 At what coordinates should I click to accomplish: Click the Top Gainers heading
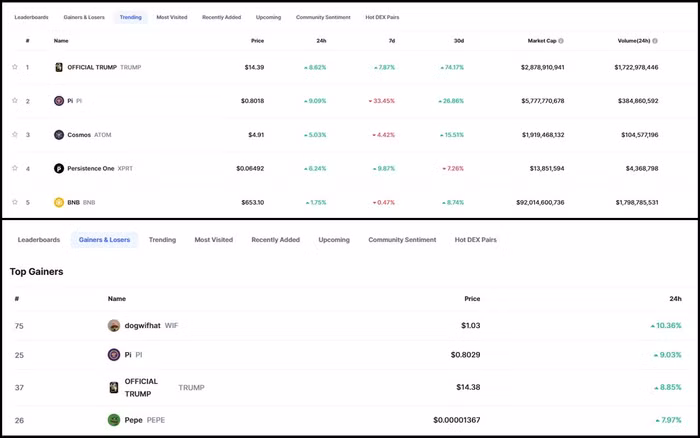[36, 271]
